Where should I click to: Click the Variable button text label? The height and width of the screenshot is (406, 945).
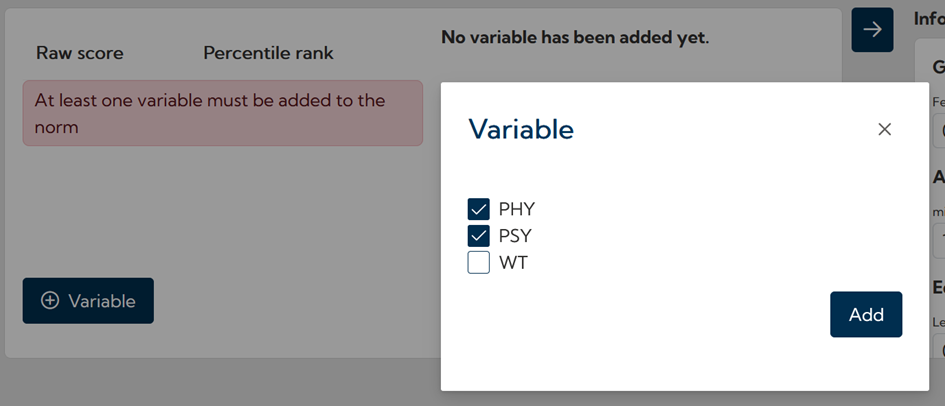coord(102,301)
